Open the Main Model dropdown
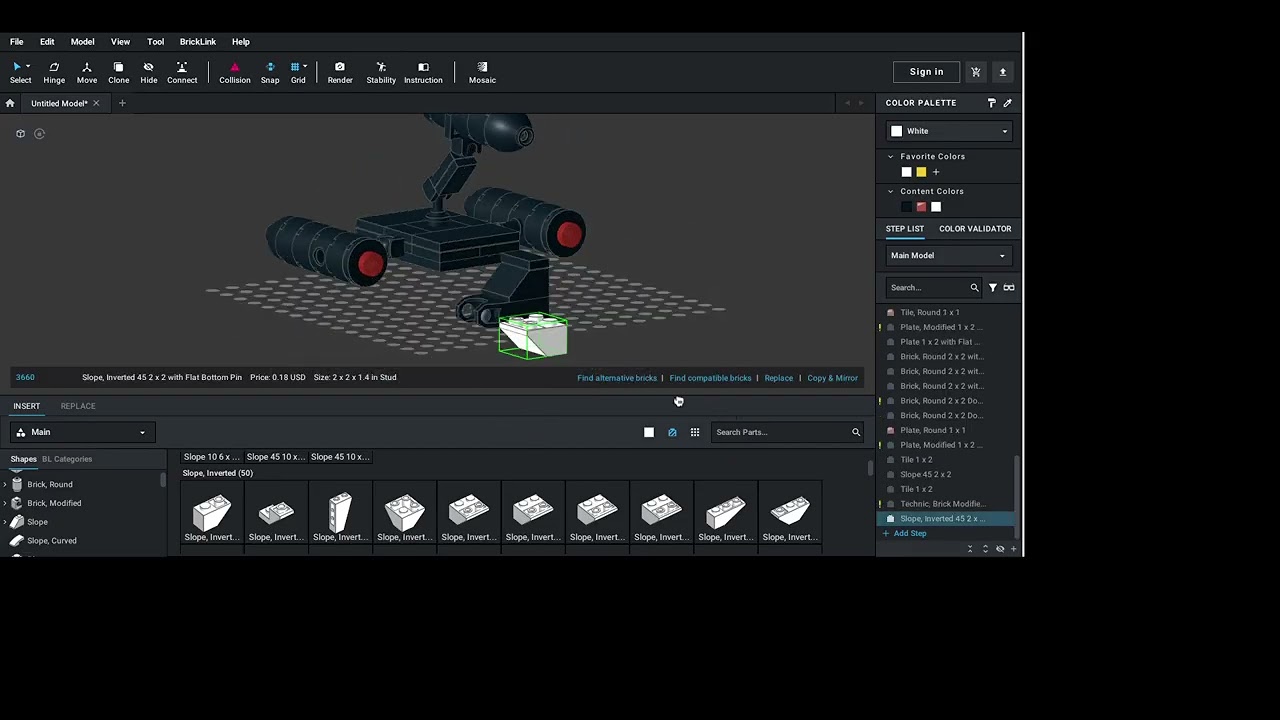 click(x=949, y=256)
